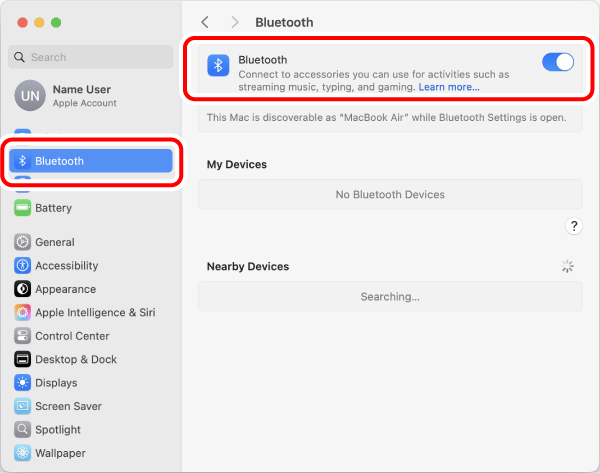This screenshot has height=473, width=600.
Task: Open Desktop & Dock settings
Action: point(75,359)
